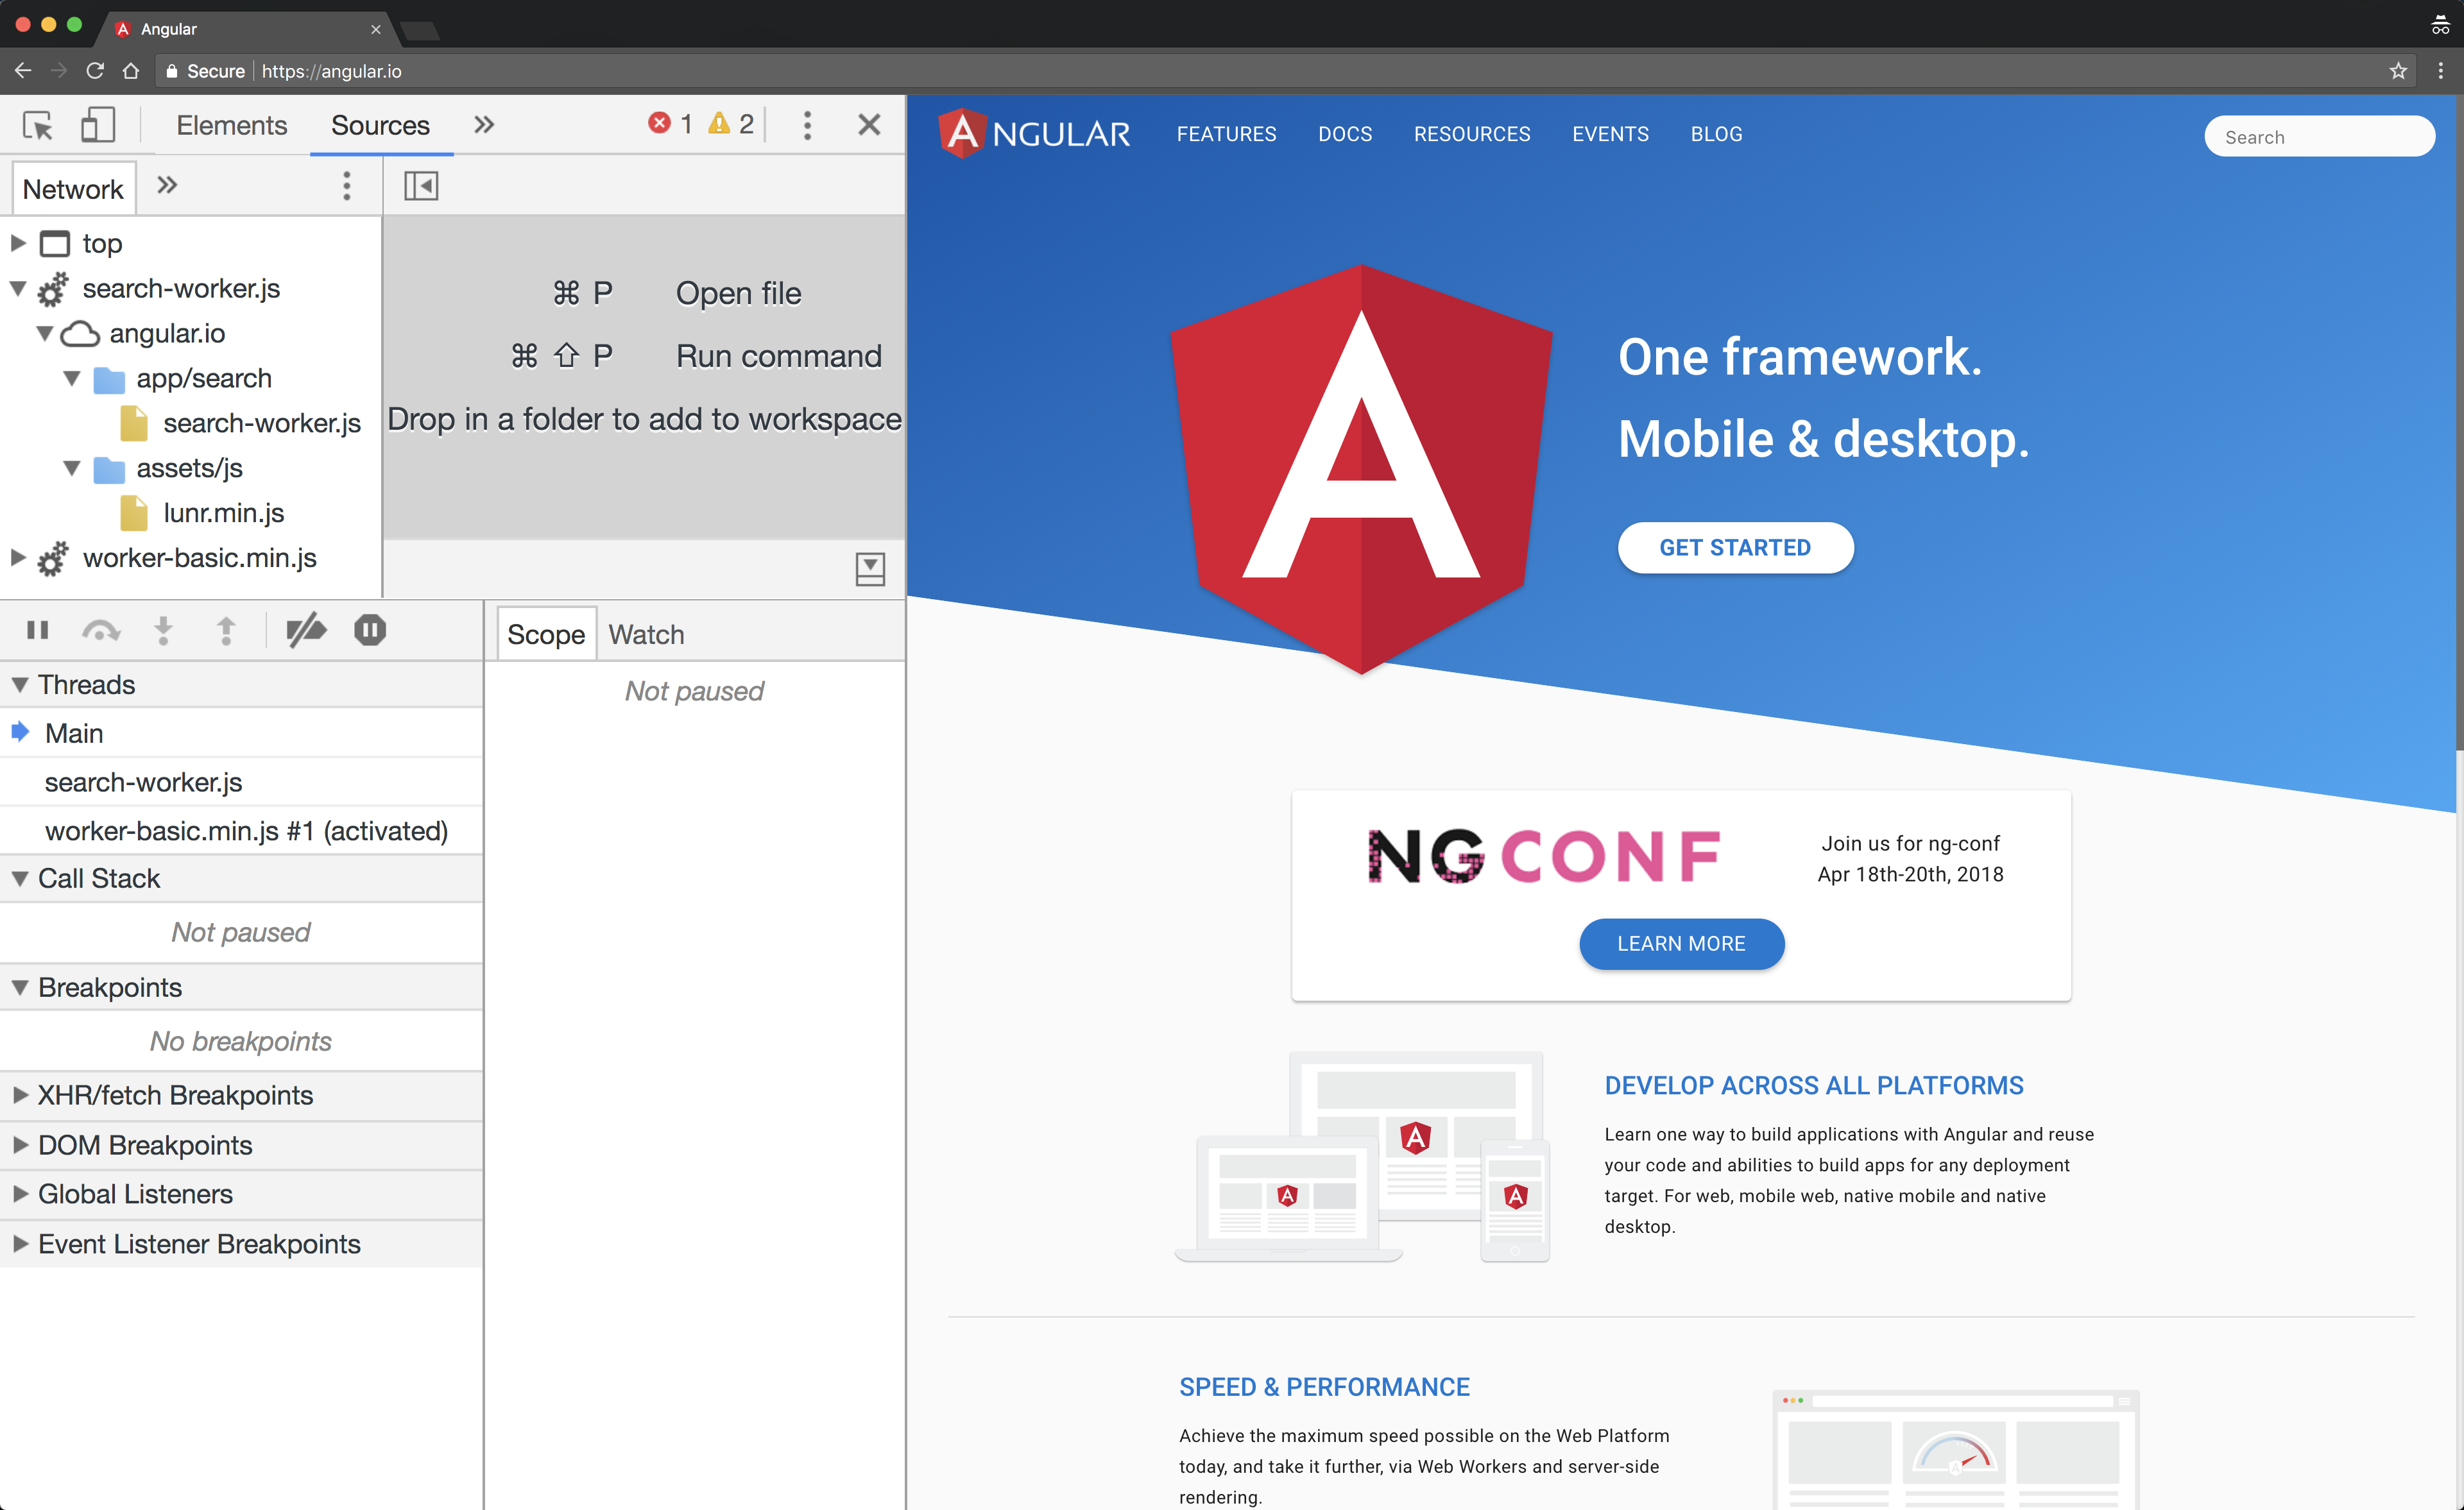Show more DevTools panels chevron
2464x1510 pixels.
point(484,125)
